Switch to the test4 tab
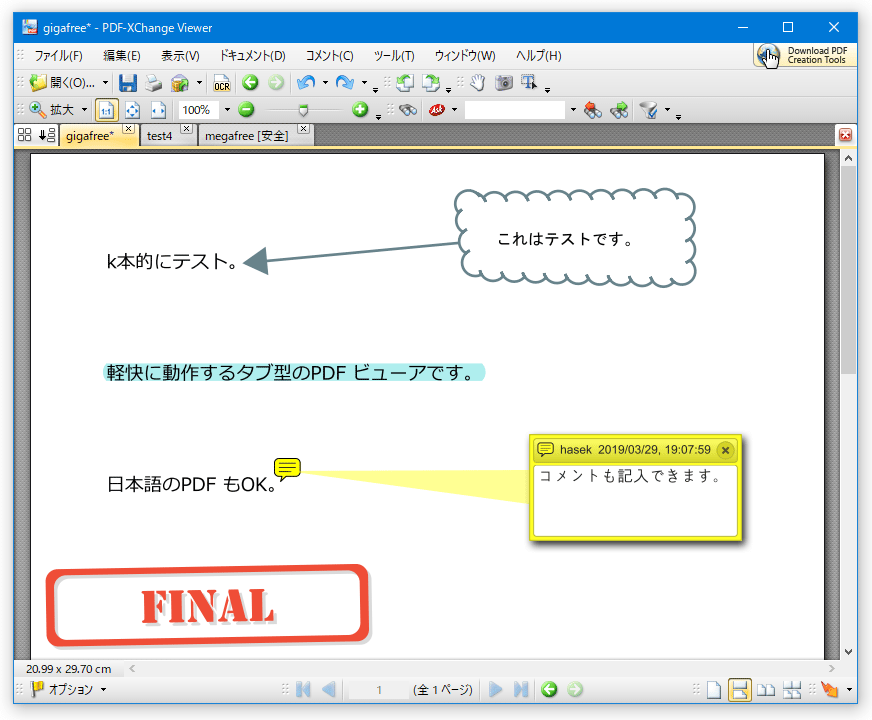The width and height of the screenshot is (872, 720). coord(160,136)
